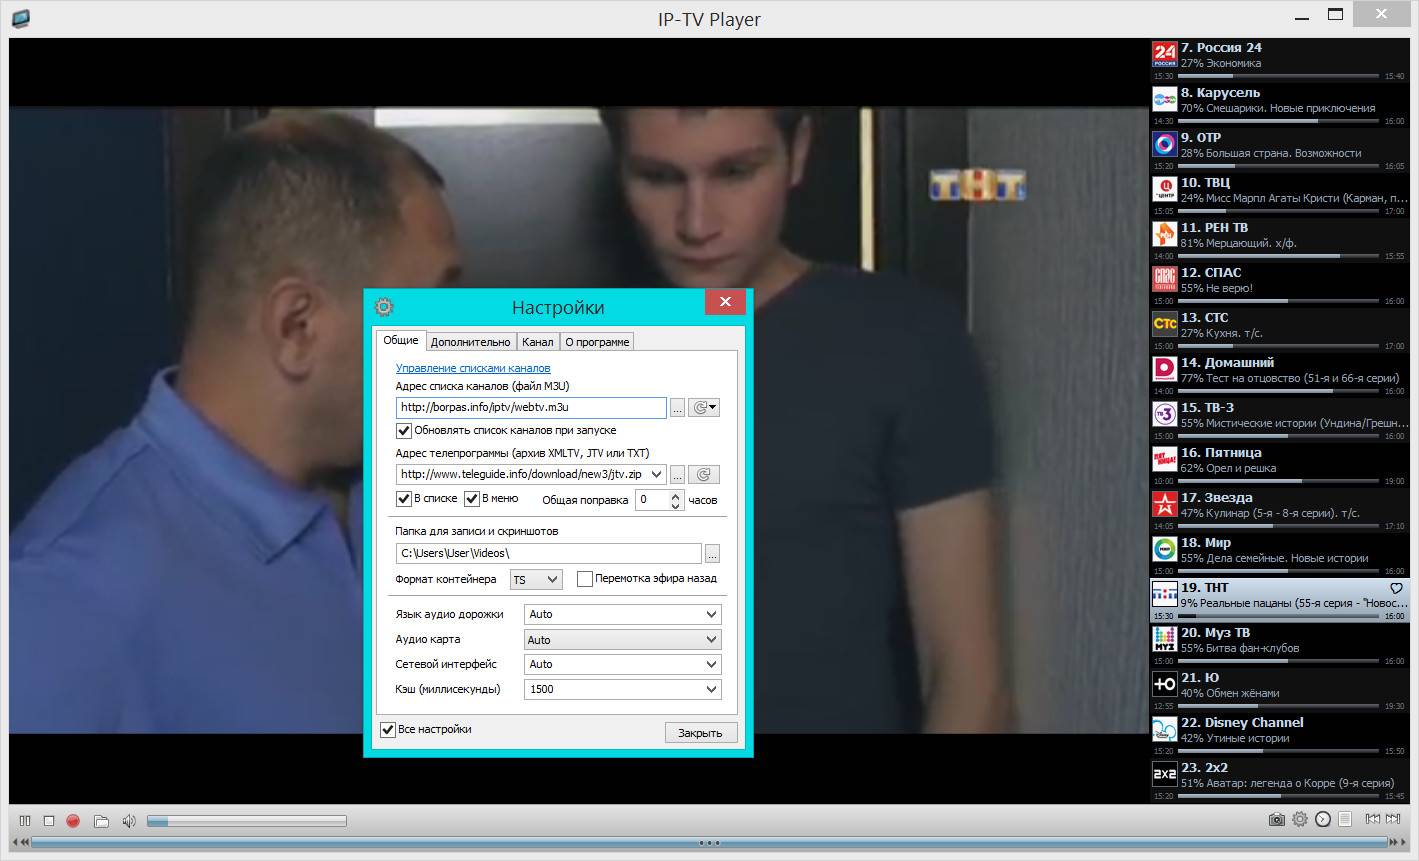Image resolution: width=1419 pixels, height=861 pixels.
Task: Click the Пятница channel logo
Action: point(1164,459)
